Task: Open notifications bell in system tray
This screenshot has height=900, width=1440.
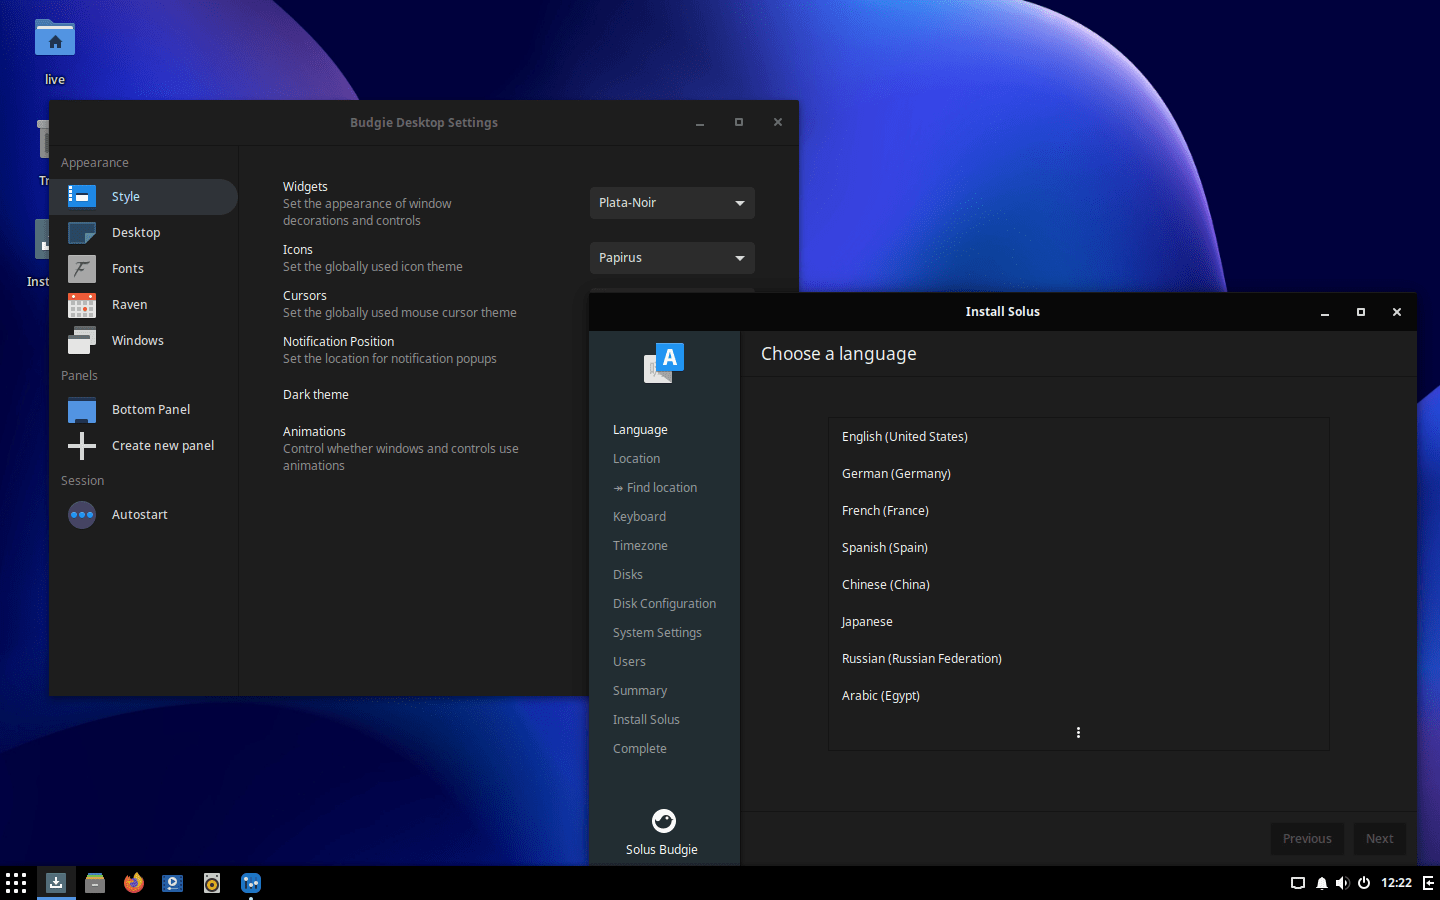Action: (x=1322, y=883)
